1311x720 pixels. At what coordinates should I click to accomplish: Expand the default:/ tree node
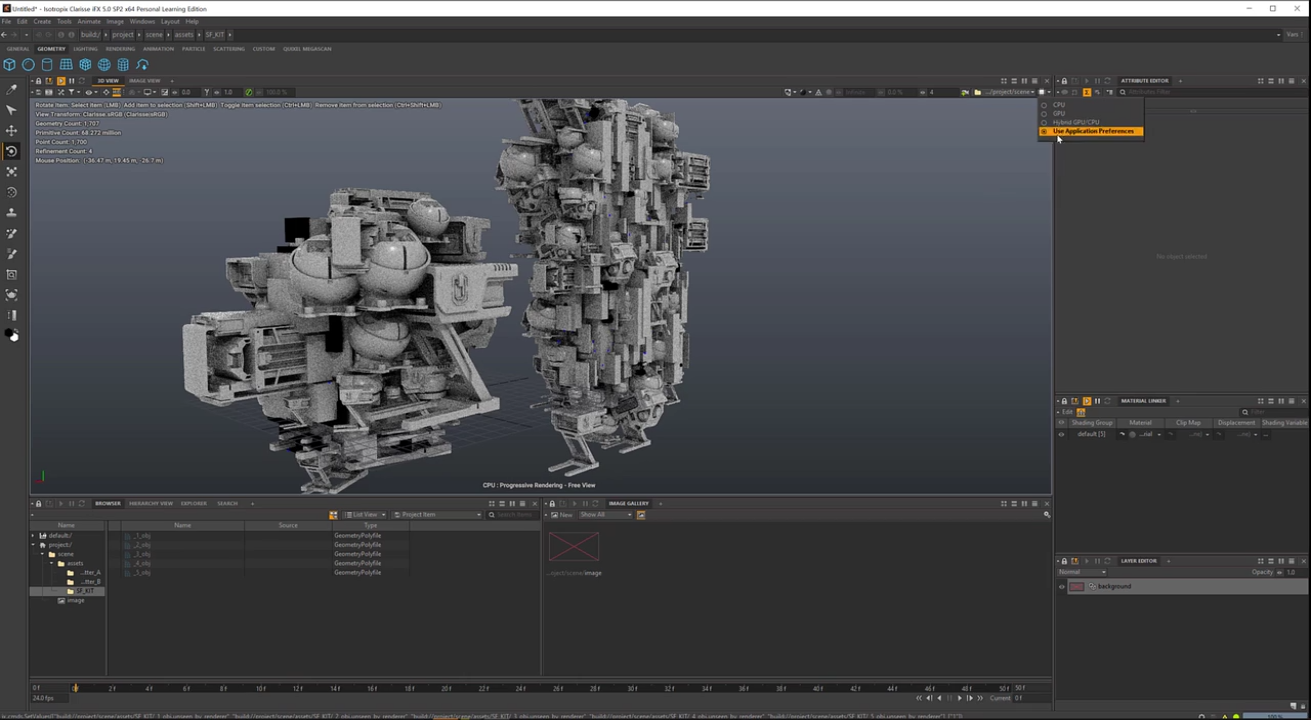[x=33, y=535]
